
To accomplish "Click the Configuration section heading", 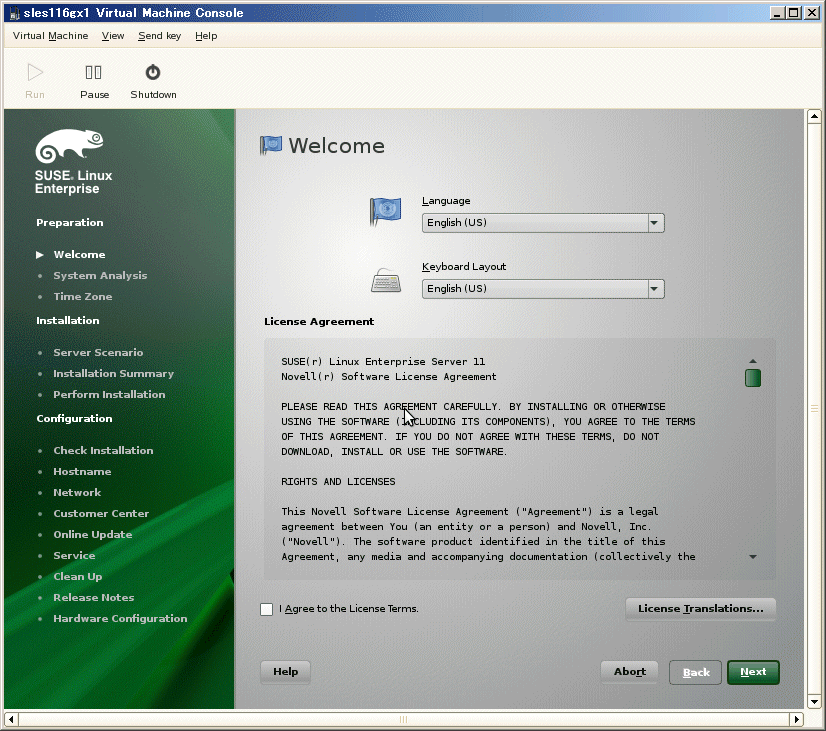I will tap(74, 419).
